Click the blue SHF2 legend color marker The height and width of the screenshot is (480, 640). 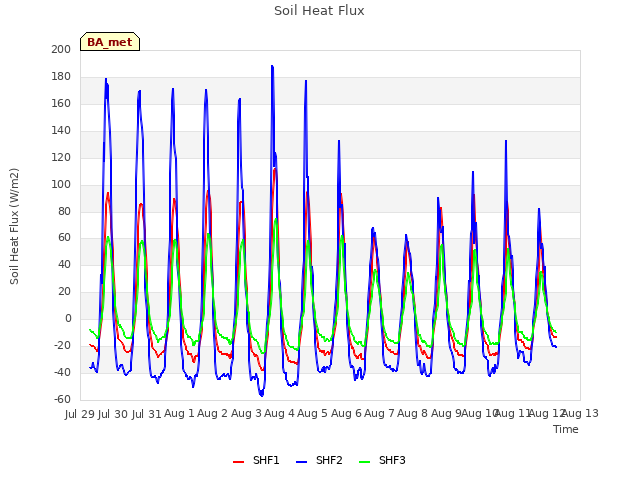[x=301, y=462]
